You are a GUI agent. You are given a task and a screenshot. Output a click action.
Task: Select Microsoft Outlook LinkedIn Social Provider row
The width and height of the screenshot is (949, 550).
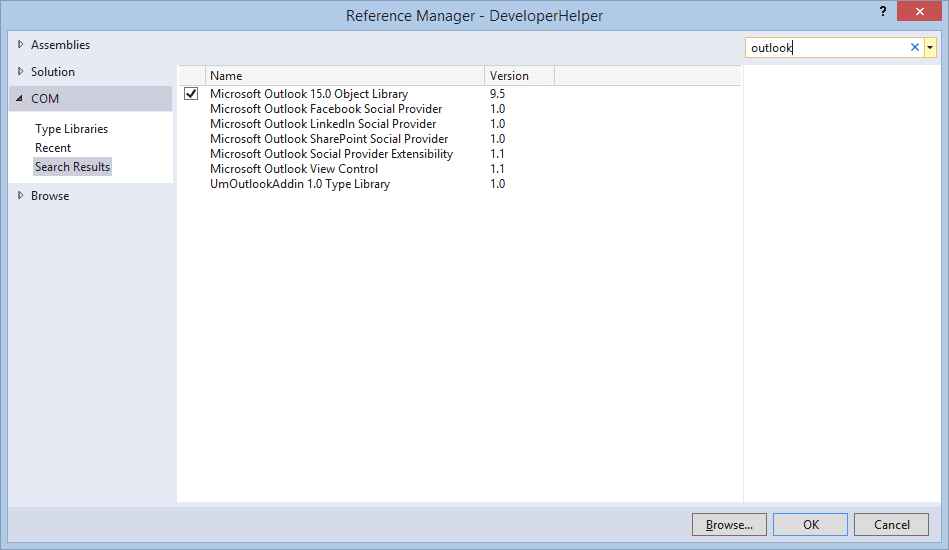pyautogui.click(x=460, y=124)
